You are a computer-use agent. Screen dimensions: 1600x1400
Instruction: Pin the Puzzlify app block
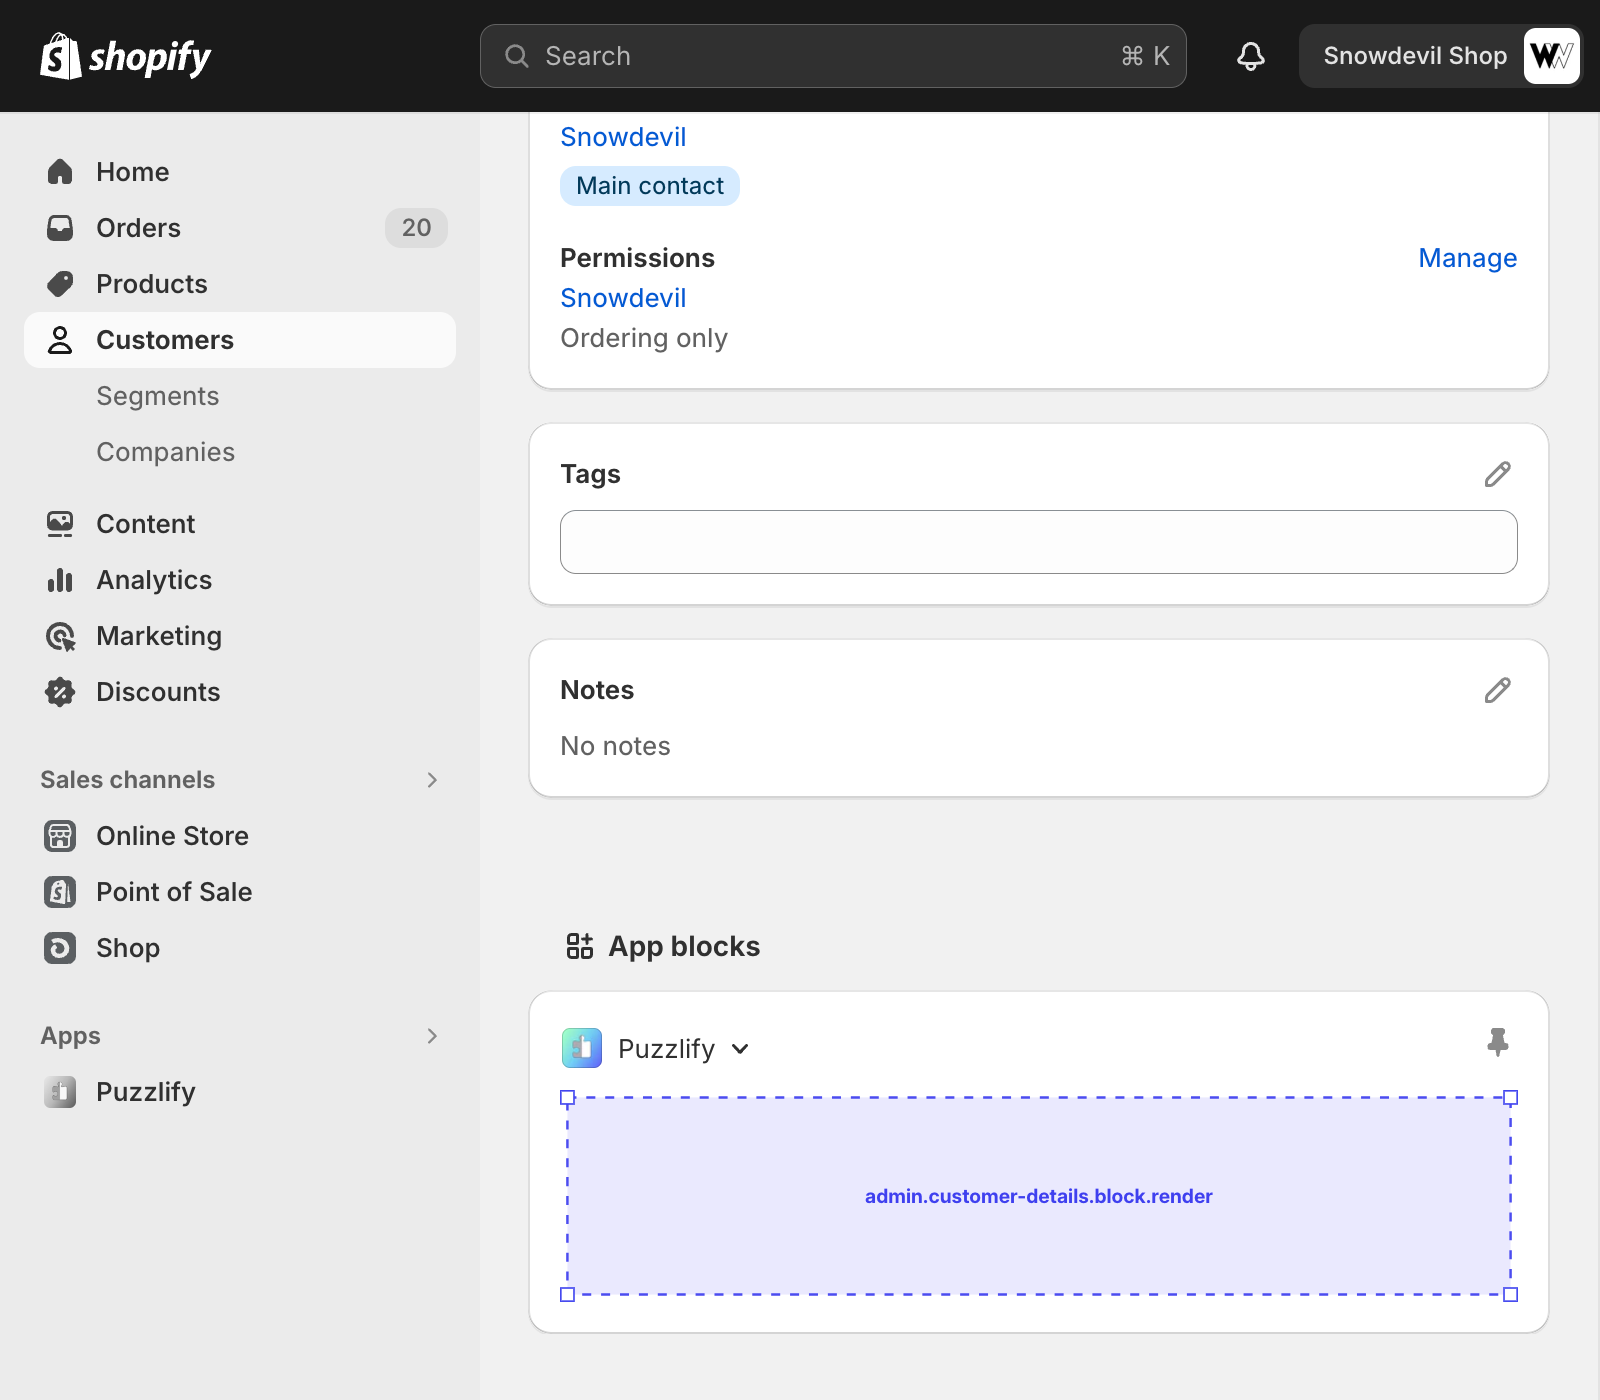(x=1497, y=1042)
